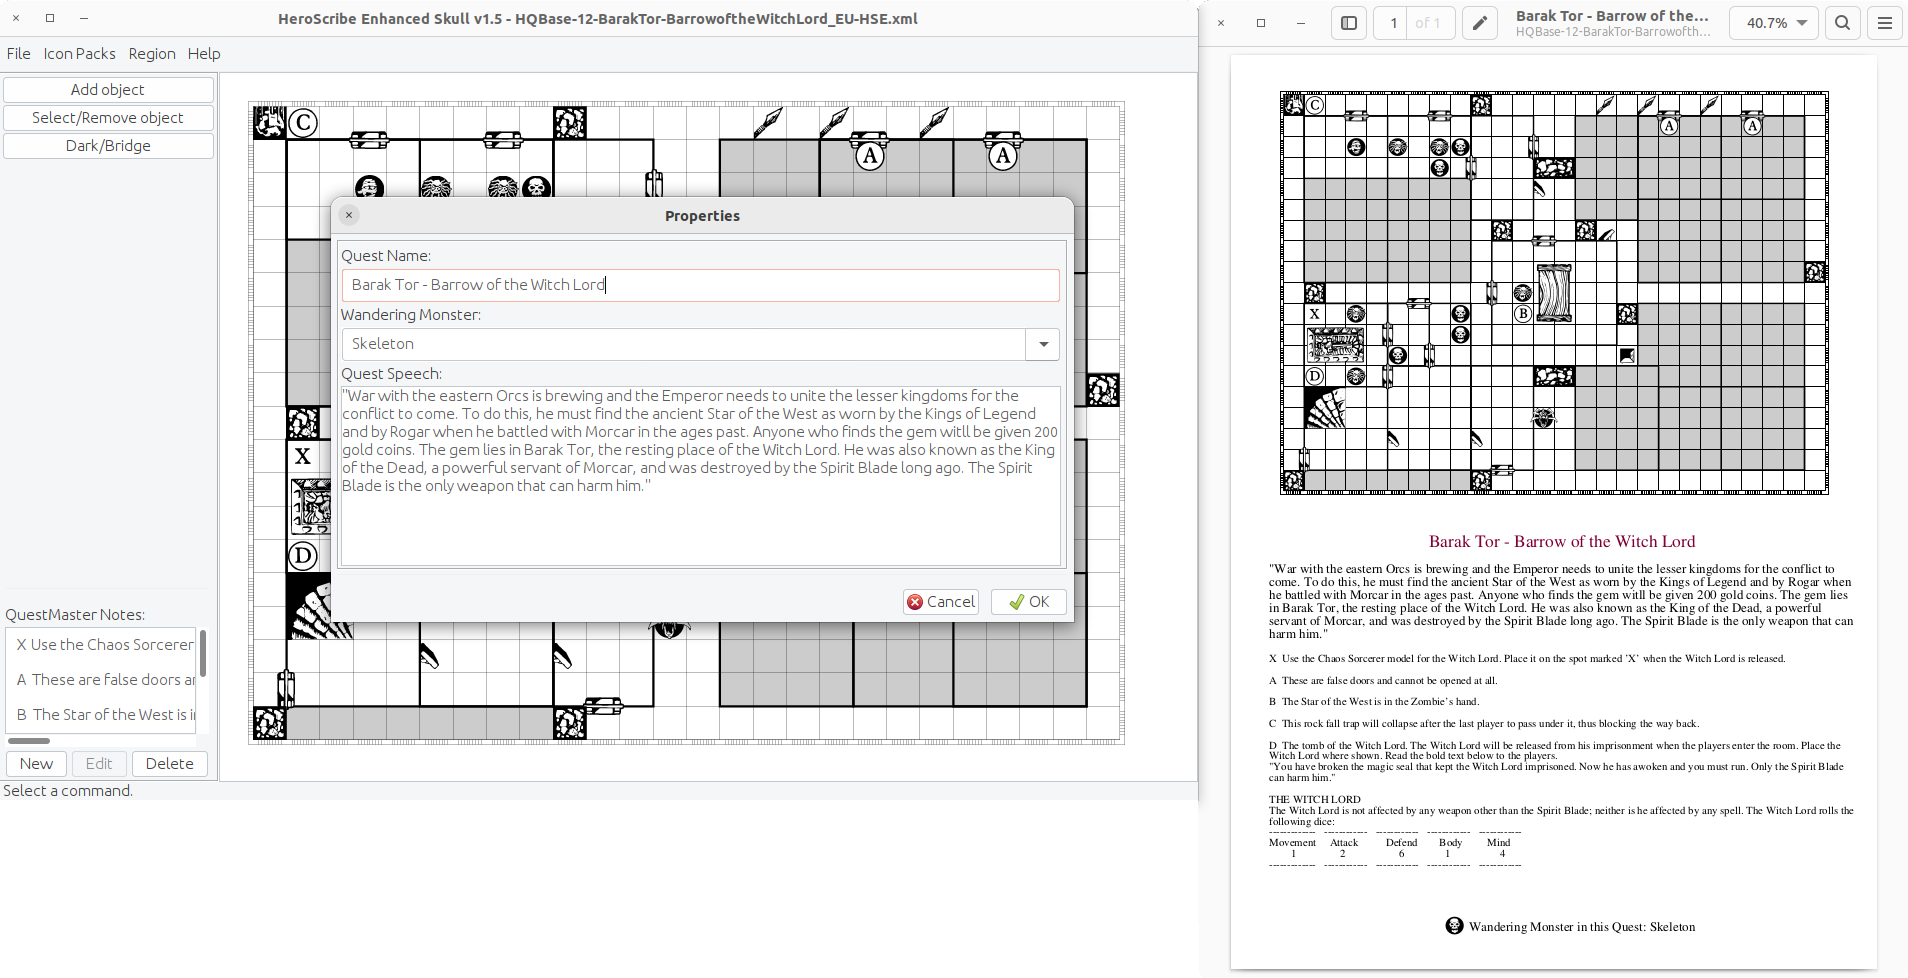Click 'Wandering Monster in this Quest: Skeleton' in PDF
Image resolution: width=1908 pixels, height=978 pixels.
[x=1582, y=927]
